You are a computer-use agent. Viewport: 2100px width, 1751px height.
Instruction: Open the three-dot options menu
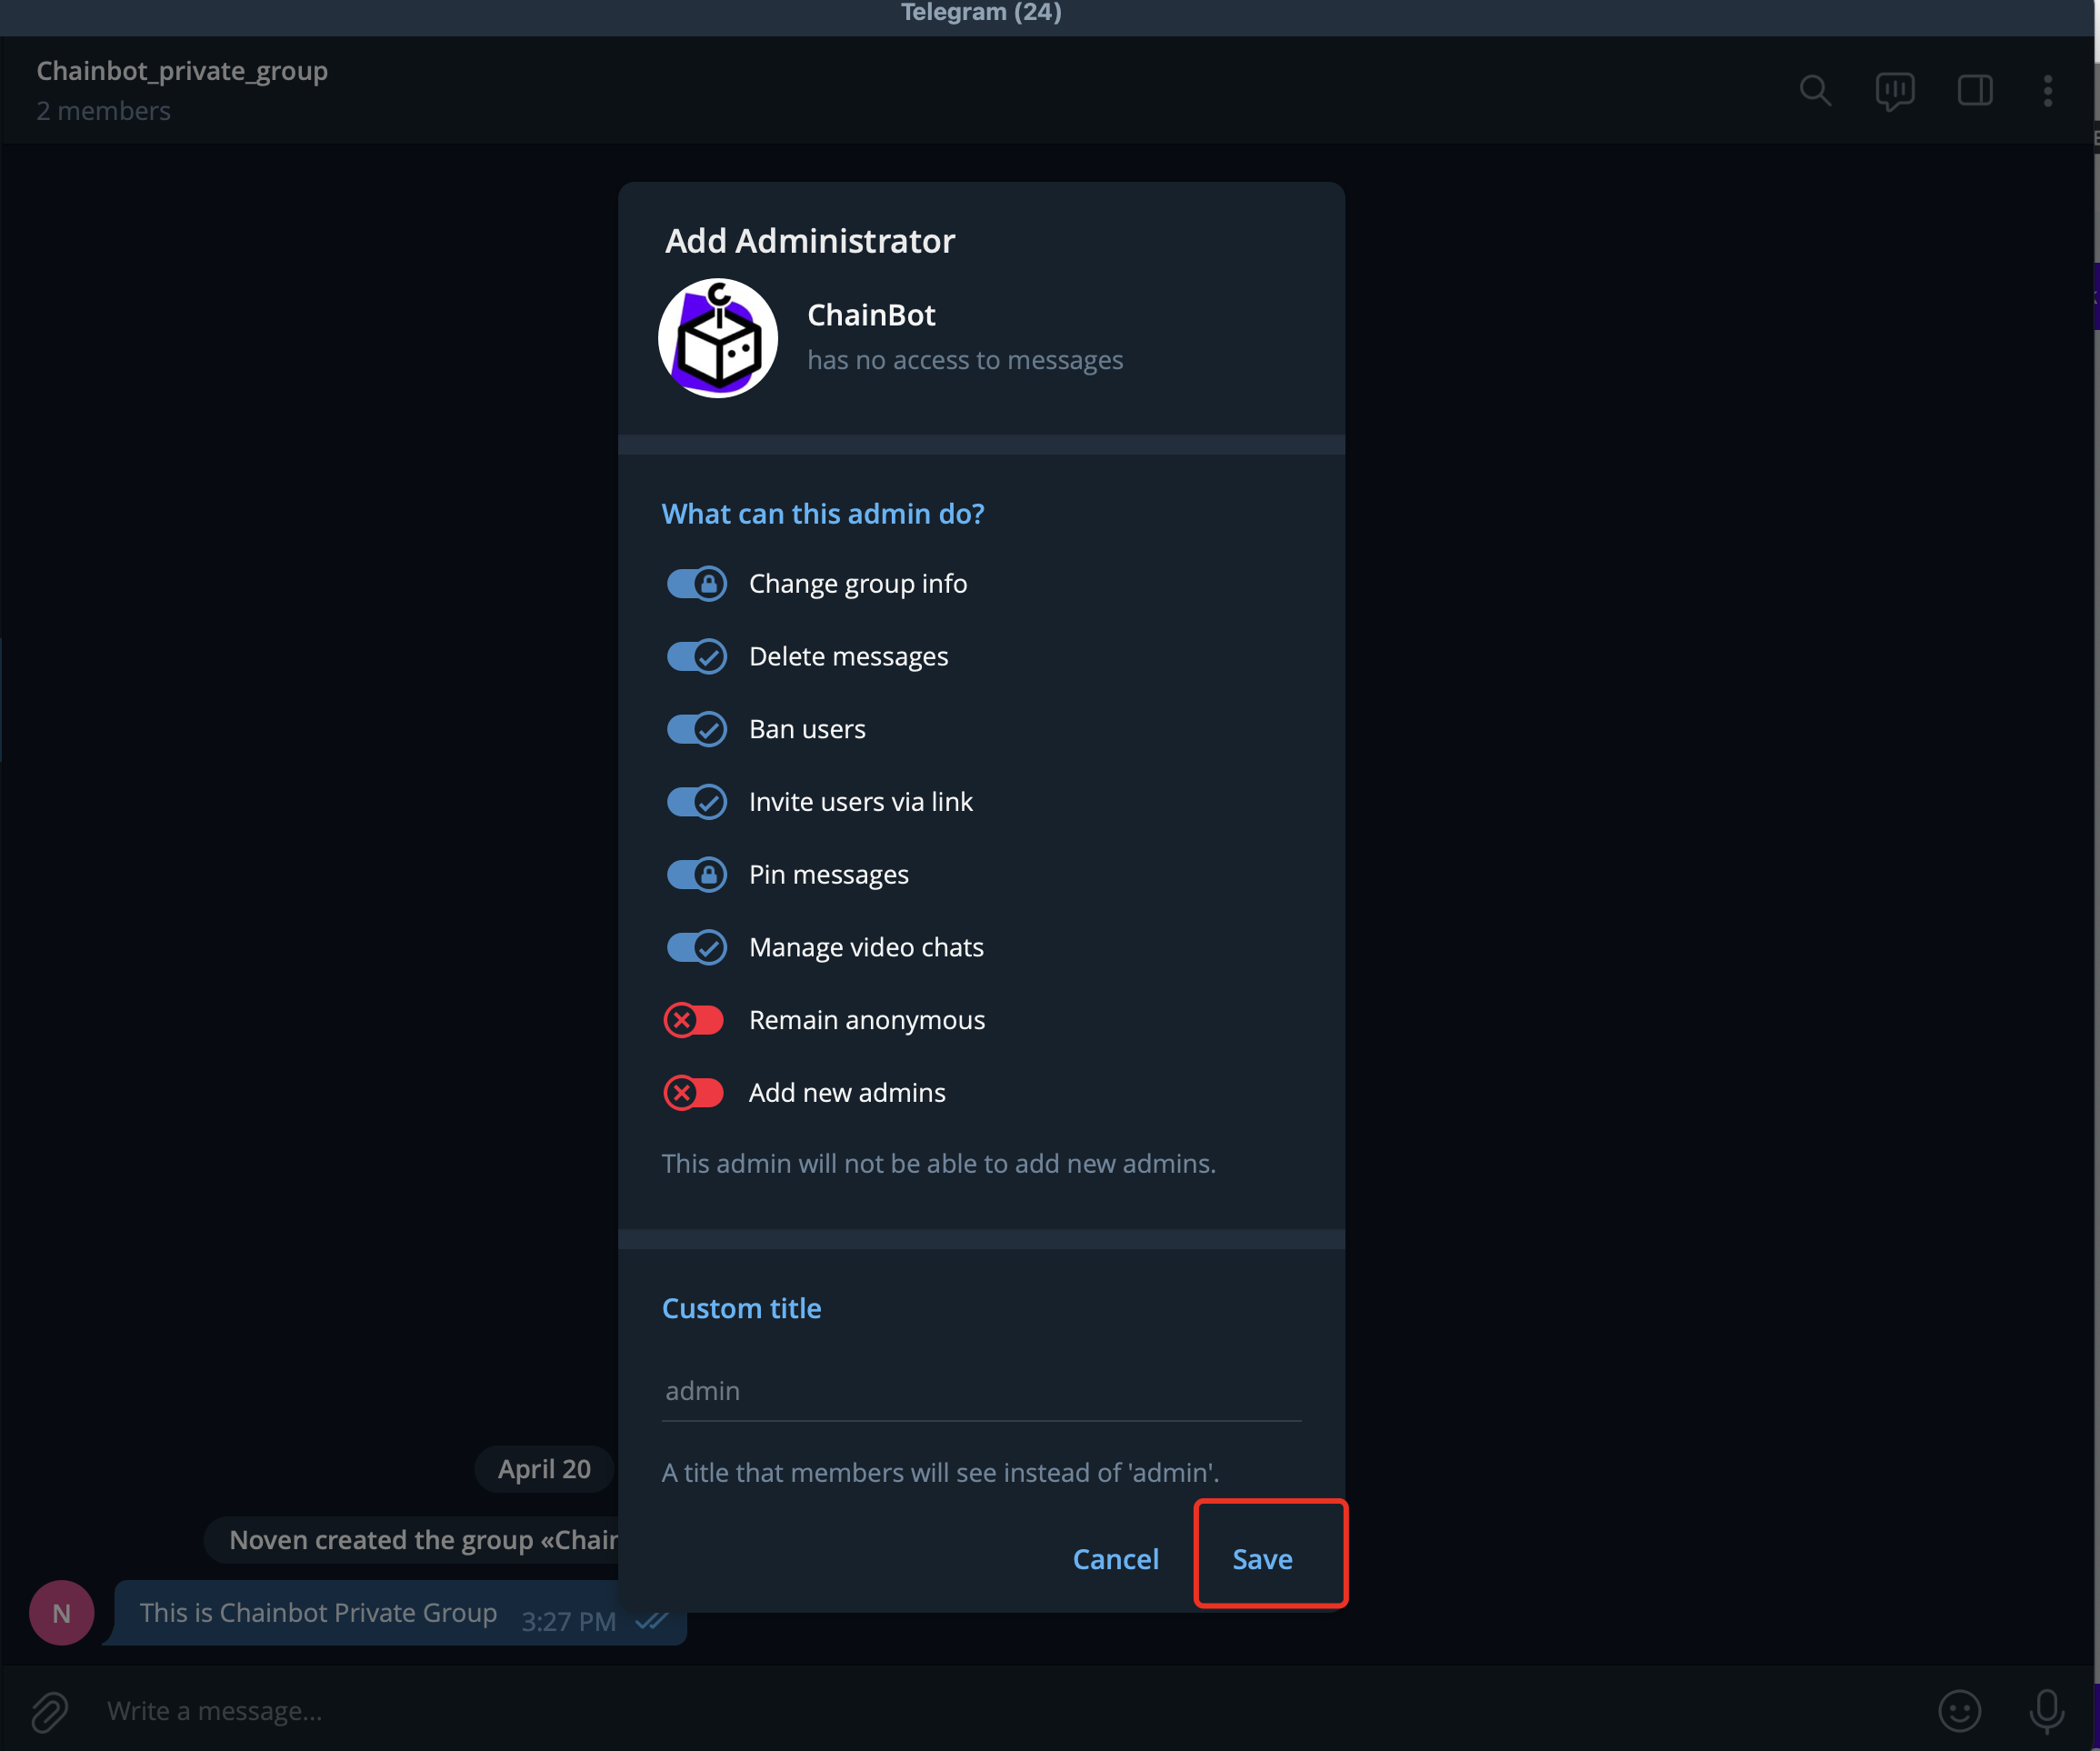[2048, 91]
